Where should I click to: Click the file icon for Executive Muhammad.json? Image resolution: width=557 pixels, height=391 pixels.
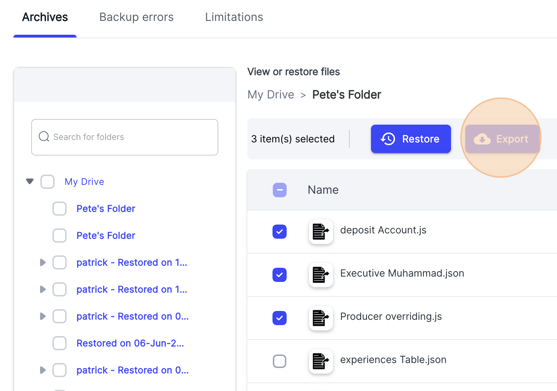(320, 275)
